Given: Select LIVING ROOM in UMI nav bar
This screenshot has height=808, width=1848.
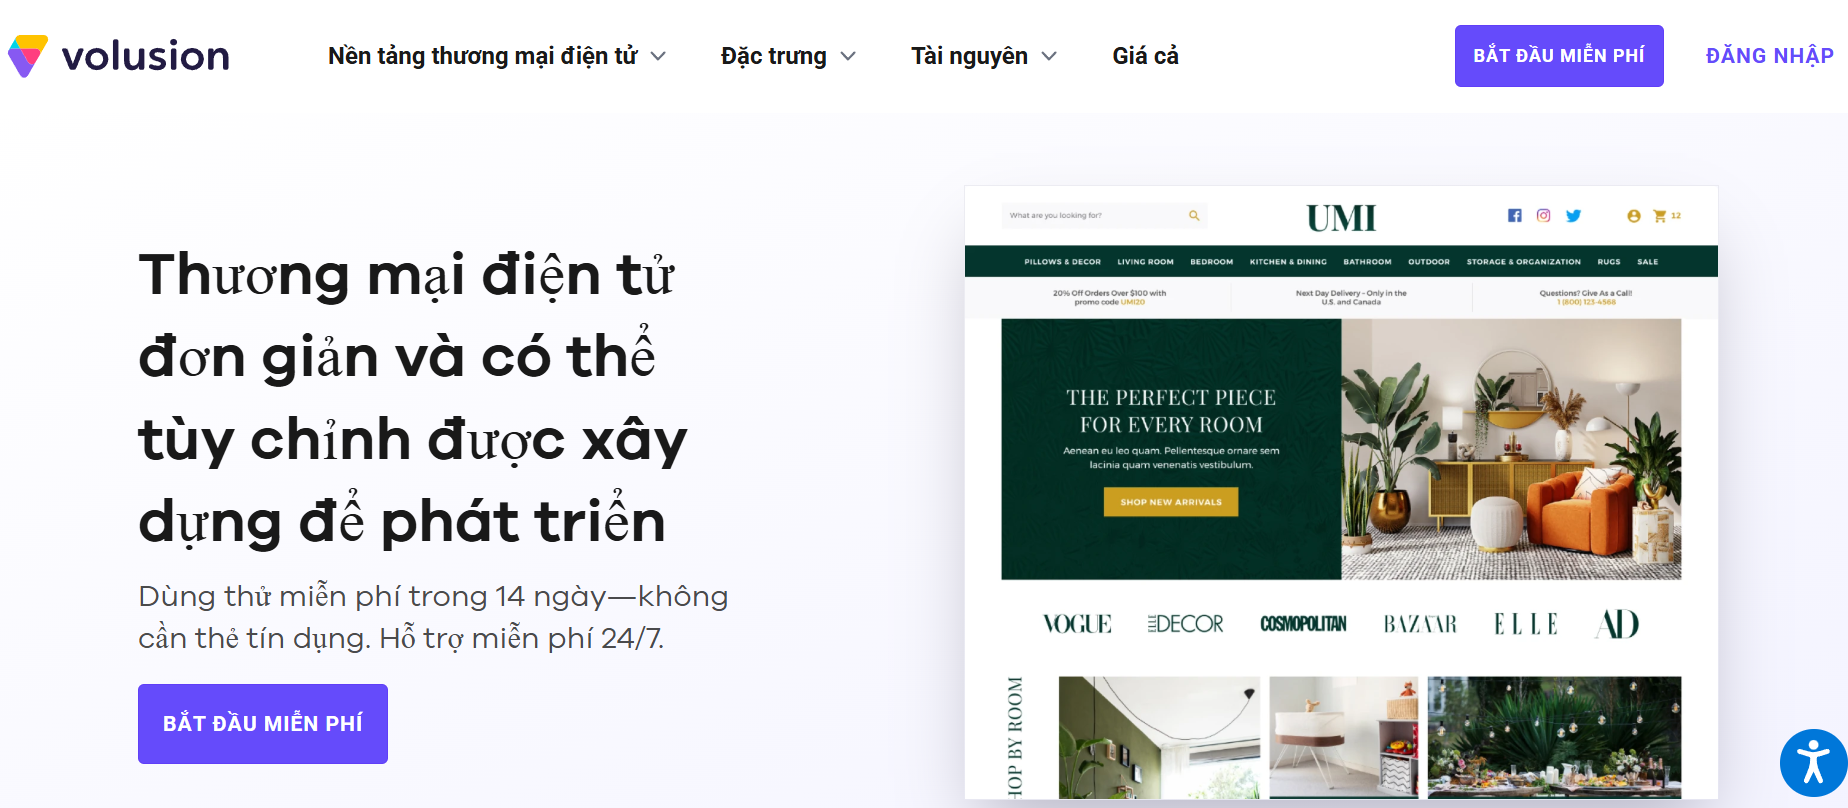Looking at the screenshot, I should (1145, 262).
